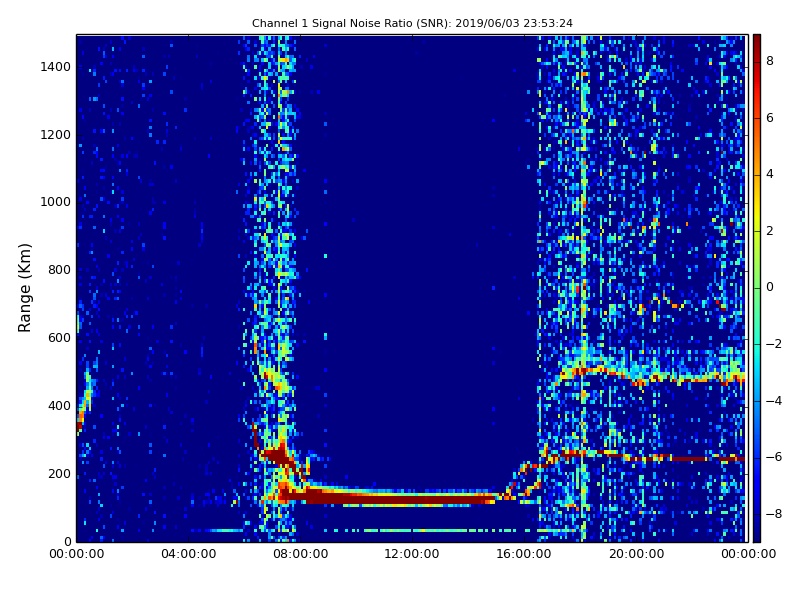
Task: Click the dark blue bottom of the colorbar
Action: (x=757, y=533)
